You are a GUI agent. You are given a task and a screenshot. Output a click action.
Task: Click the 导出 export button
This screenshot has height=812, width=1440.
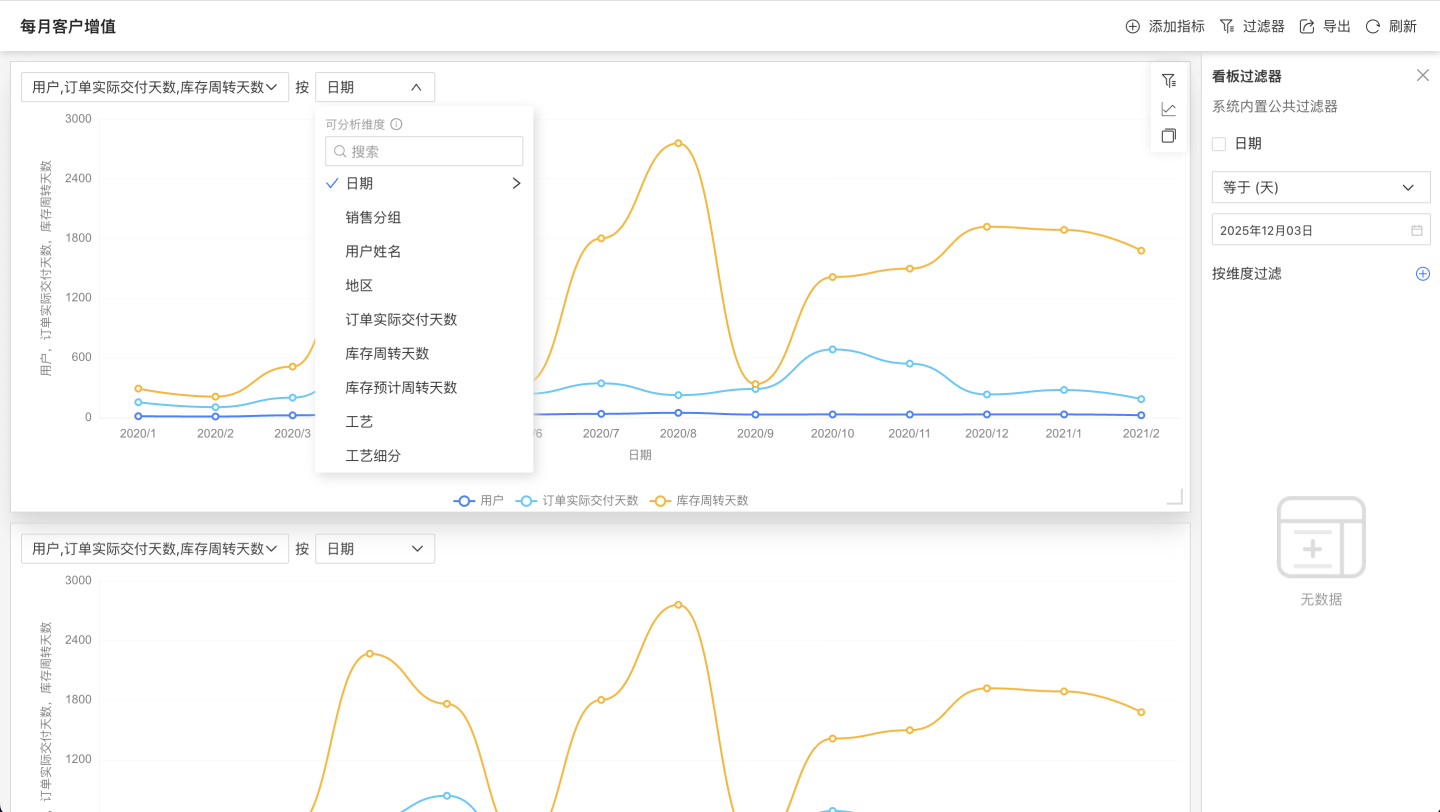[x=1325, y=26]
